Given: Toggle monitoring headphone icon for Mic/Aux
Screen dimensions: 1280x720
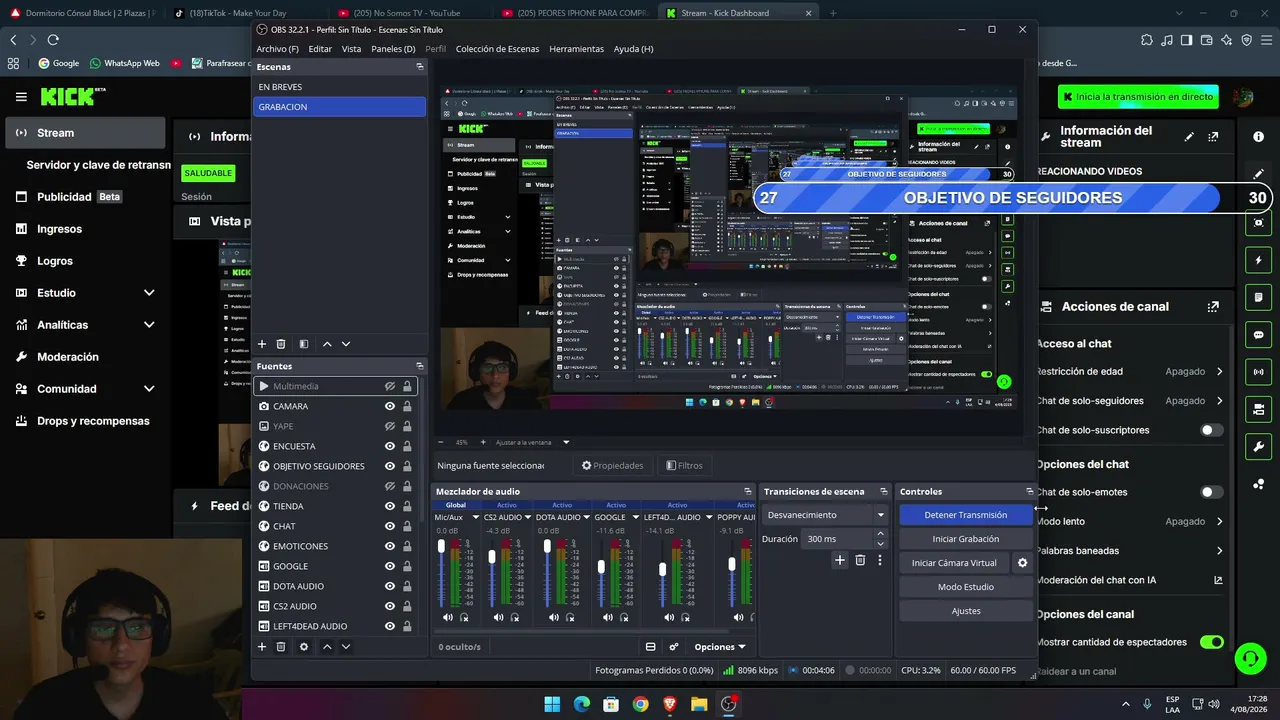Looking at the screenshot, I should pos(465,617).
